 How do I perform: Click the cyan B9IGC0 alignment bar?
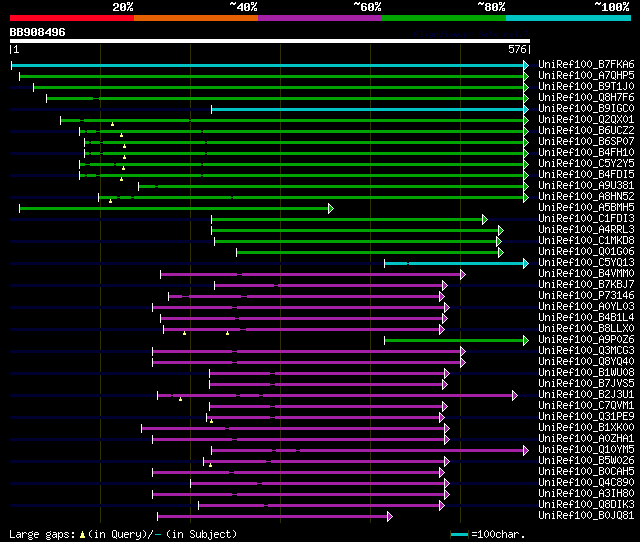click(x=367, y=109)
